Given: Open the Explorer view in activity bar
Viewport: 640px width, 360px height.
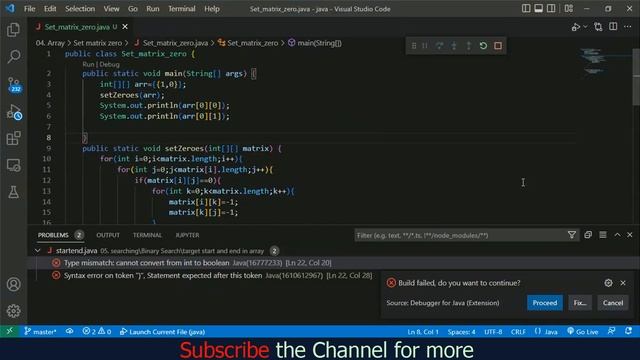Looking at the screenshot, I should (x=13, y=30).
